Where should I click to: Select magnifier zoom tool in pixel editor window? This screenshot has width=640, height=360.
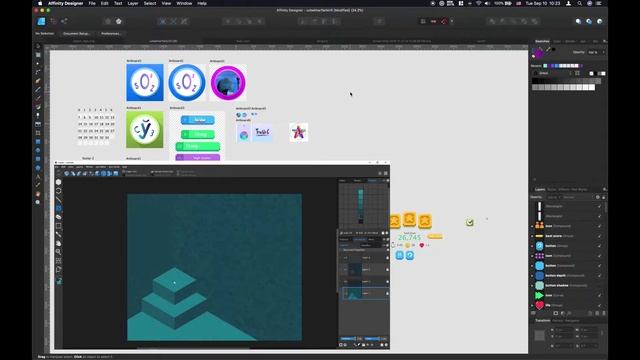pos(58,252)
